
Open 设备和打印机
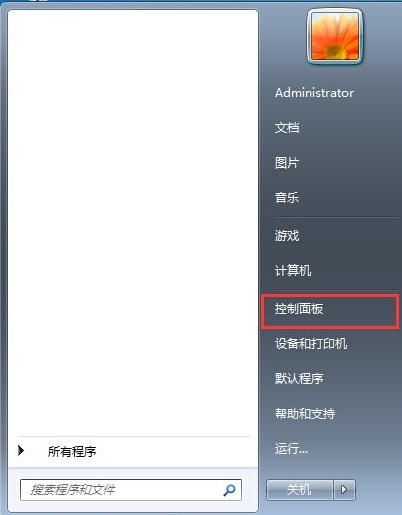pos(311,343)
